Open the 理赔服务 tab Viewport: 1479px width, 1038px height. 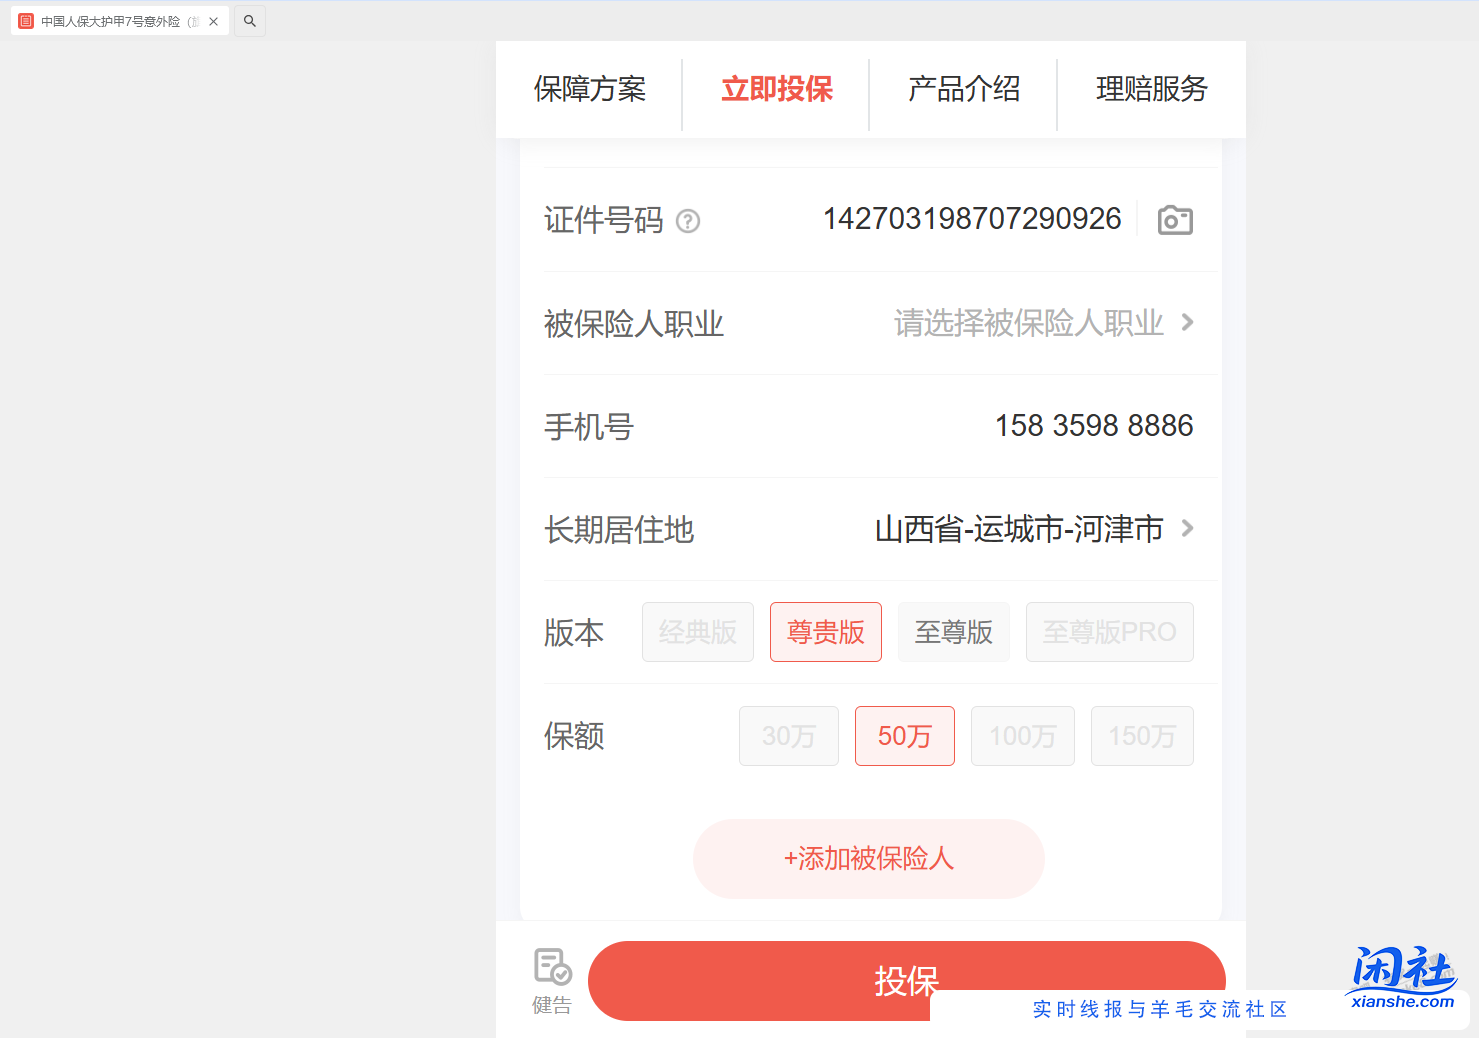tap(1151, 90)
